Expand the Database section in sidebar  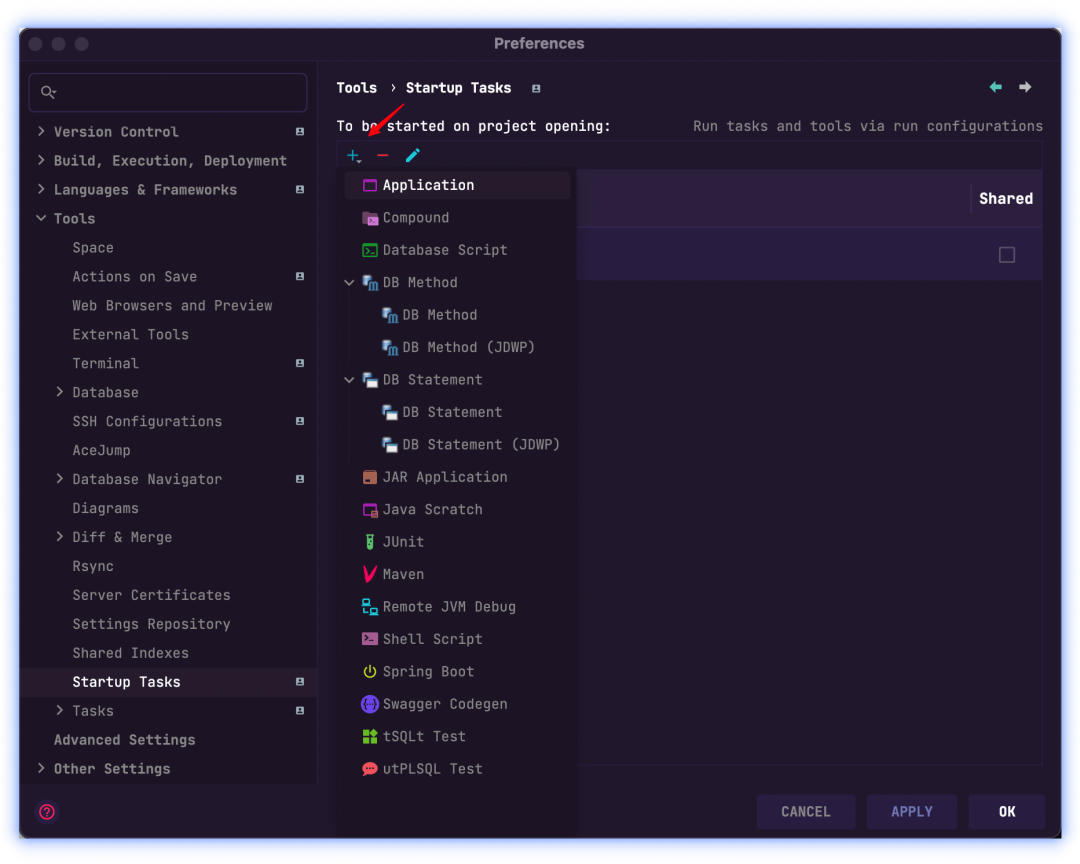[60, 392]
